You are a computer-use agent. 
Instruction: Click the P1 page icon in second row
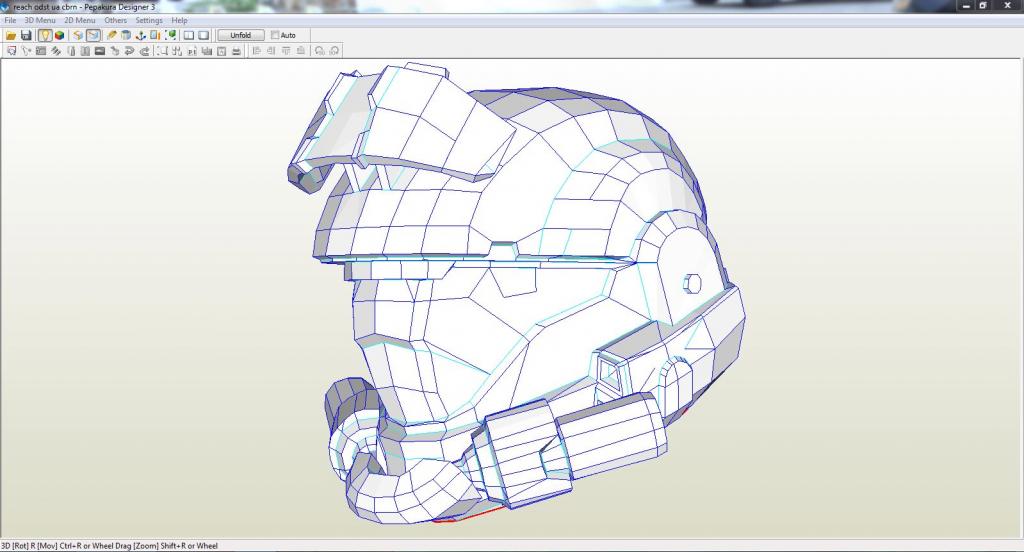tap(192, 51)
